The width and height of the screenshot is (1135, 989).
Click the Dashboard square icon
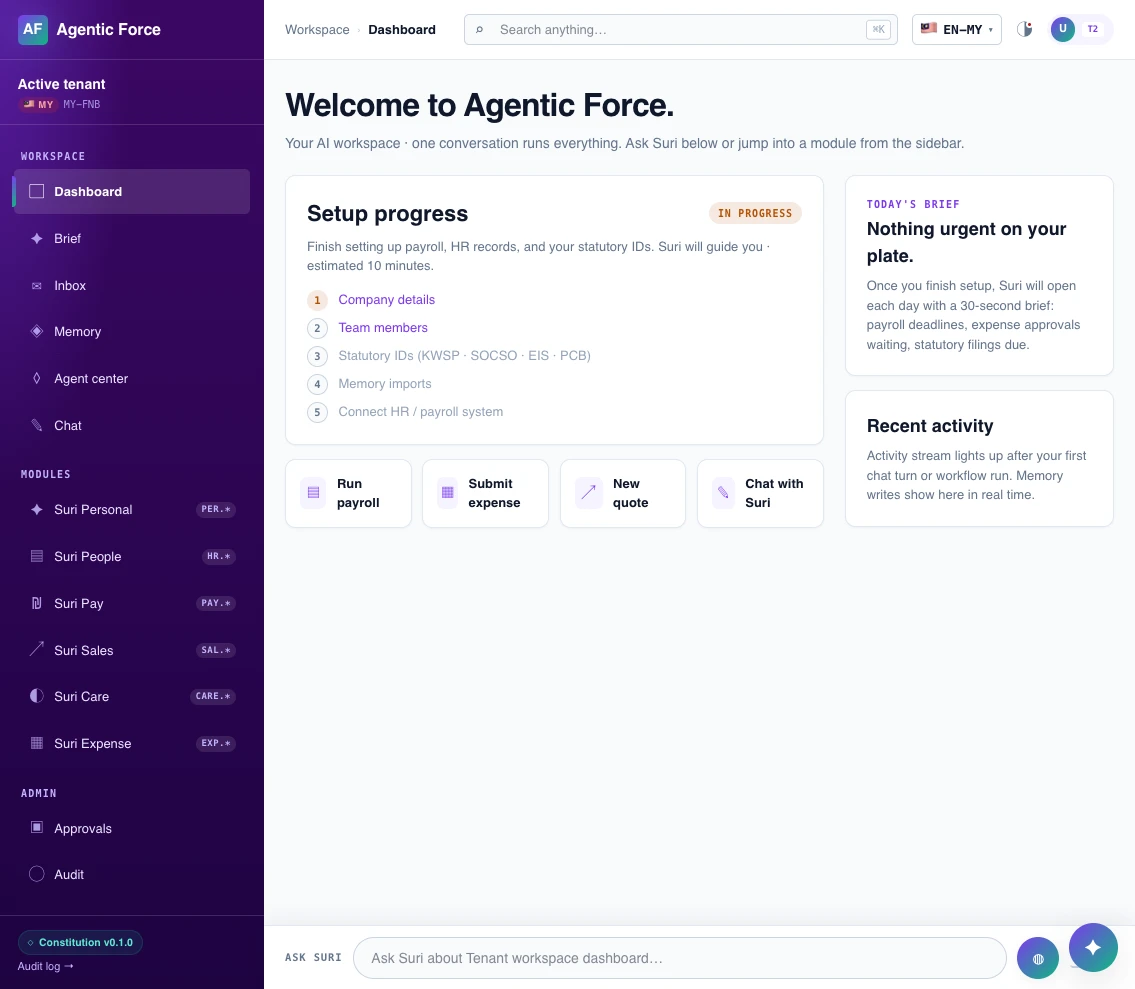pos(36,191)
